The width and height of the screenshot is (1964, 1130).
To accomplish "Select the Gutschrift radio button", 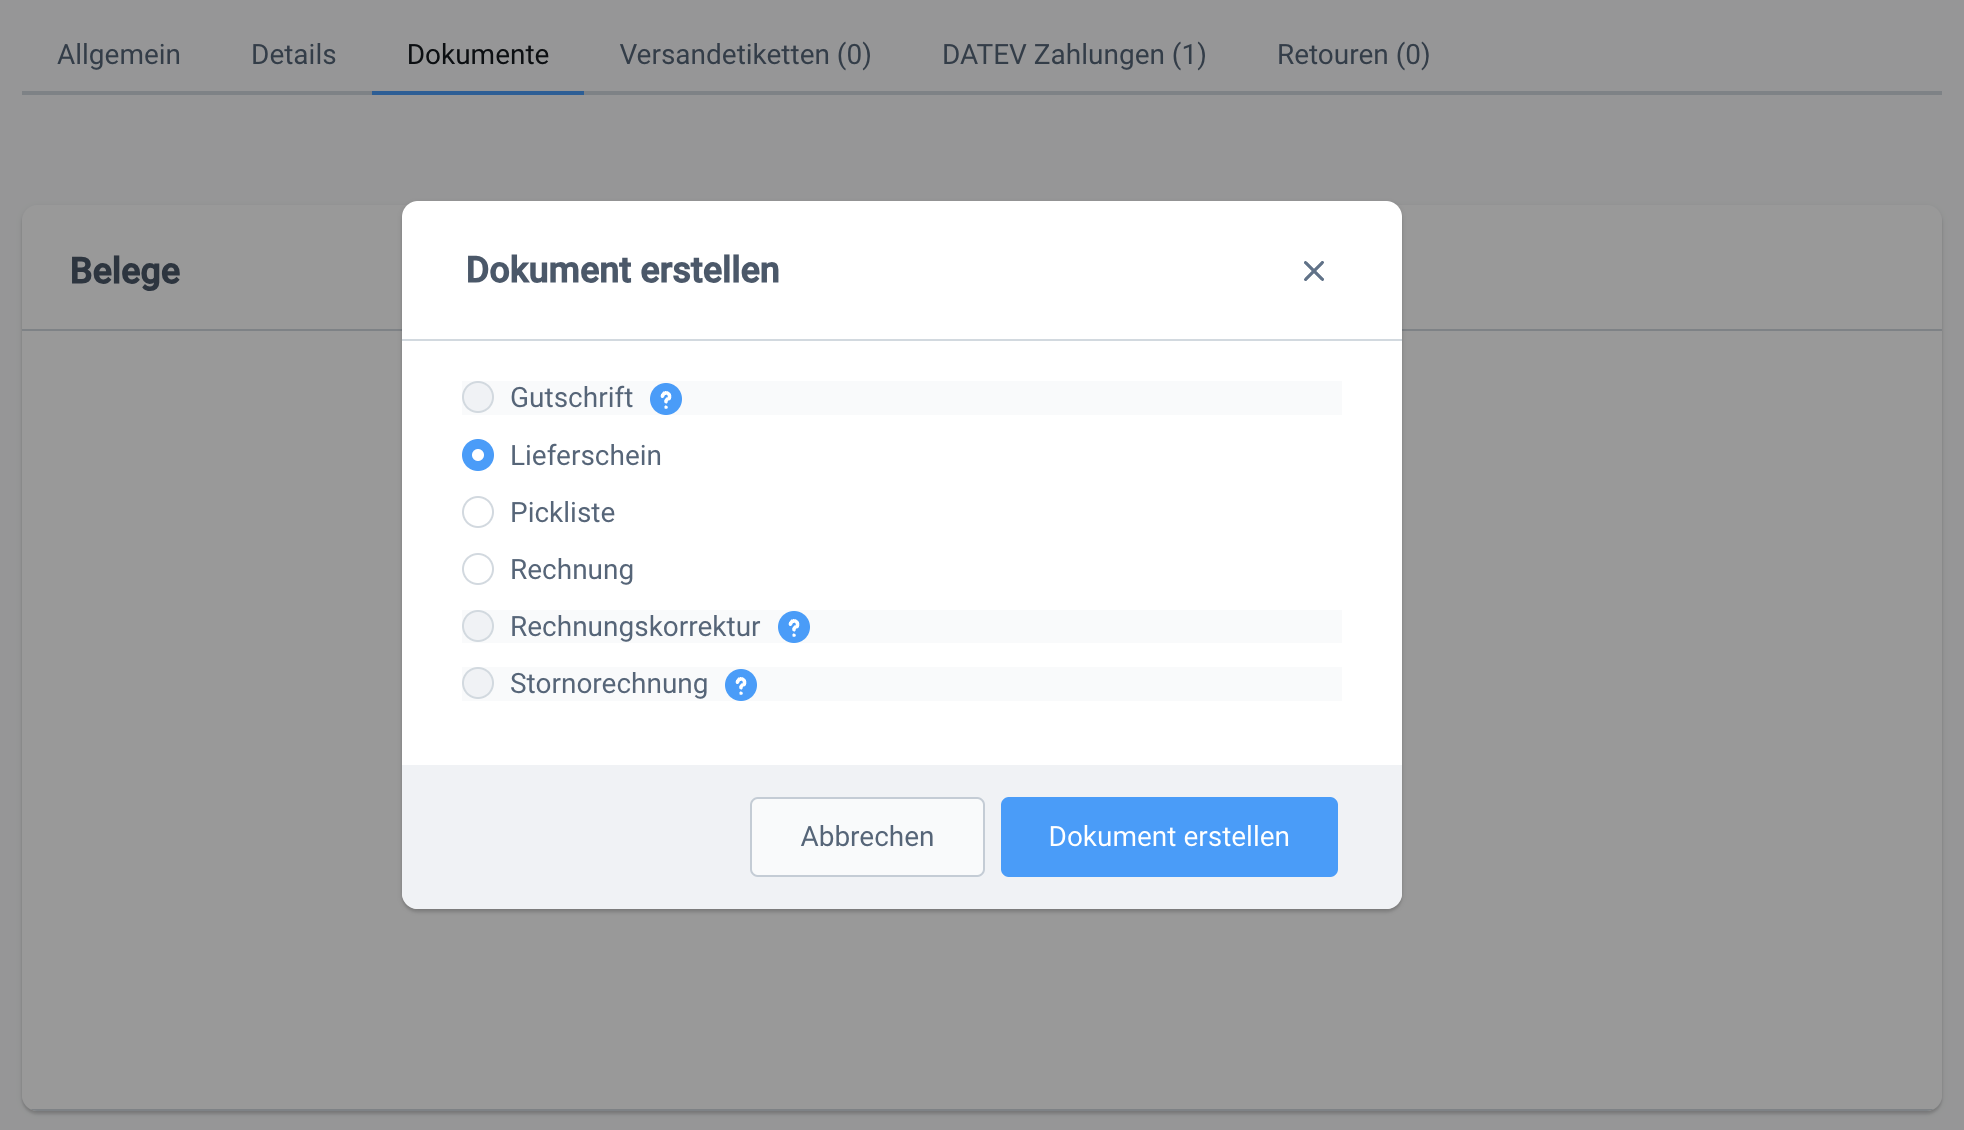I will (478, 397).
